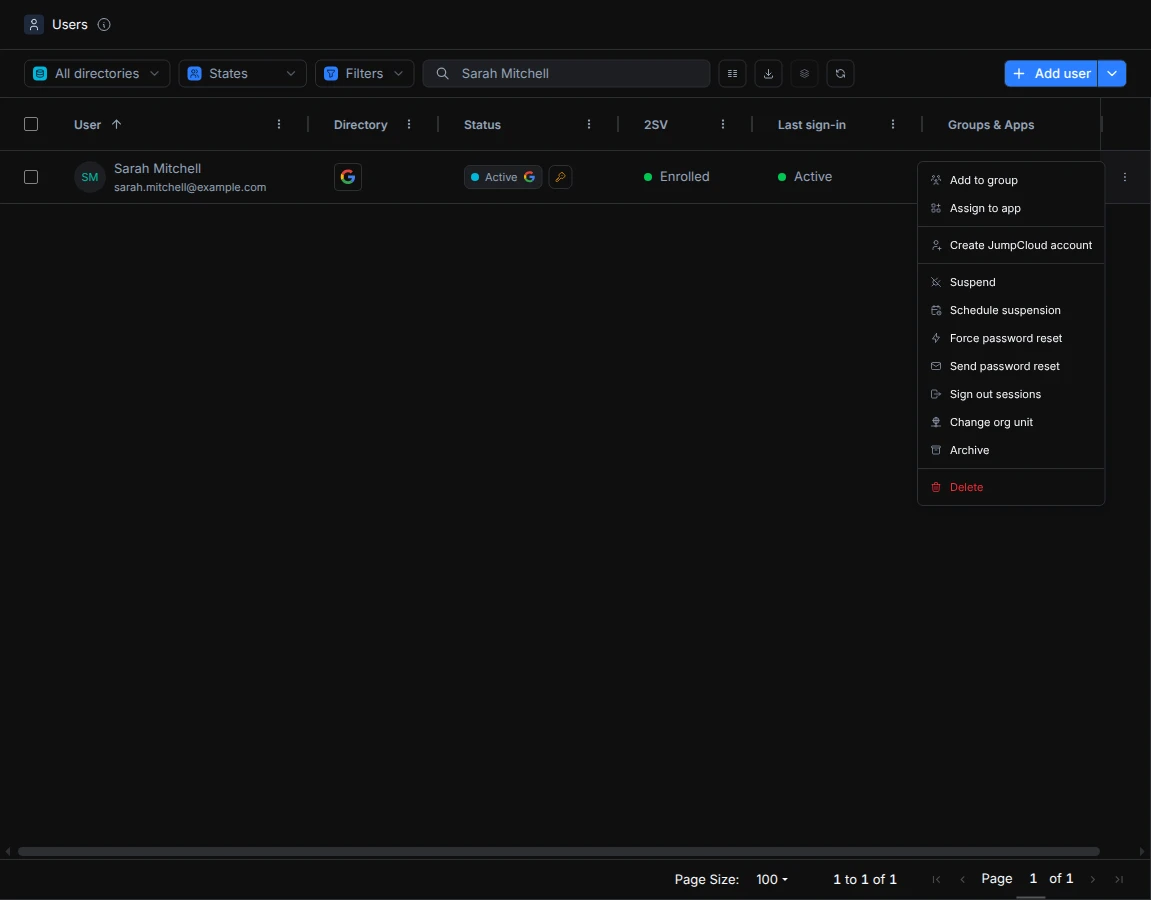Click the sort arrow next to User header
The height and width of the screenshot is (900, 1151).
click(x=116, y=124)
